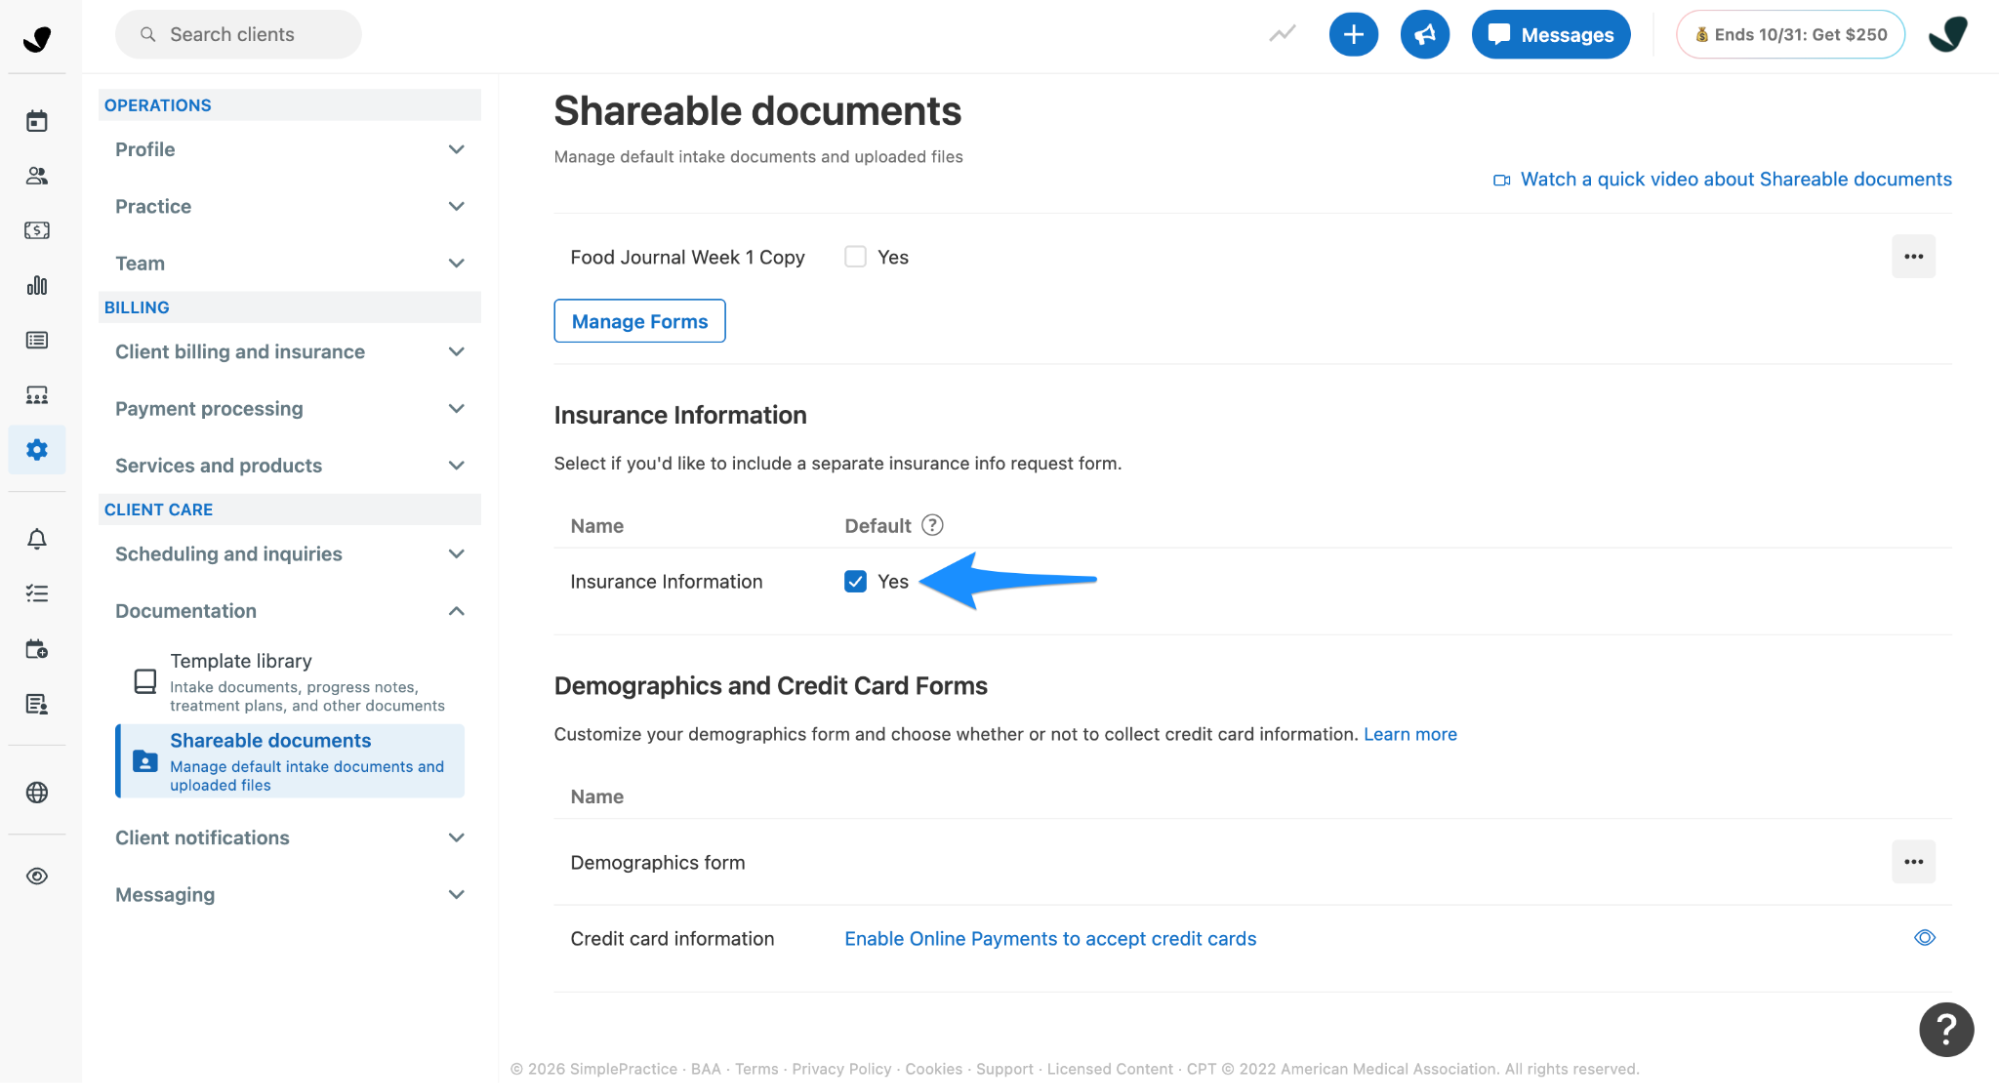
Task: Open the account avatar in top right
Action: pyautogui.click(x=1948, y=34)
